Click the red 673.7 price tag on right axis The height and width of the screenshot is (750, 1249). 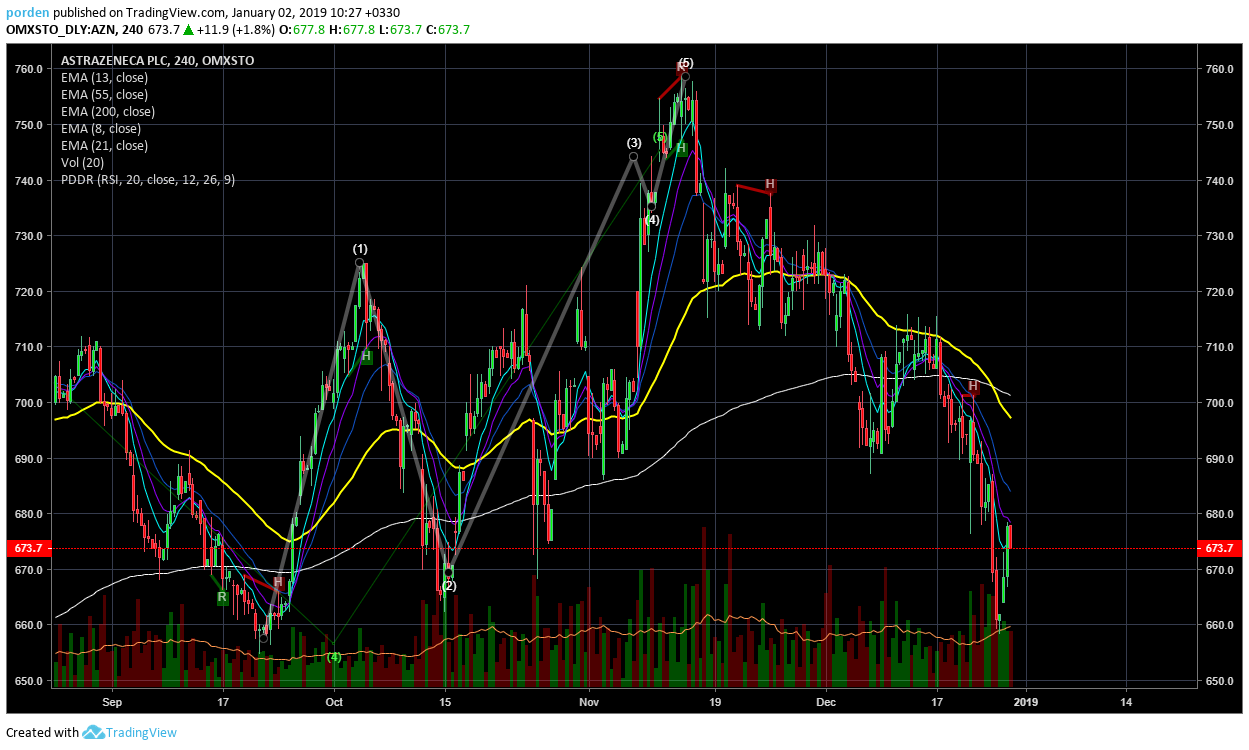(1220, 548)
